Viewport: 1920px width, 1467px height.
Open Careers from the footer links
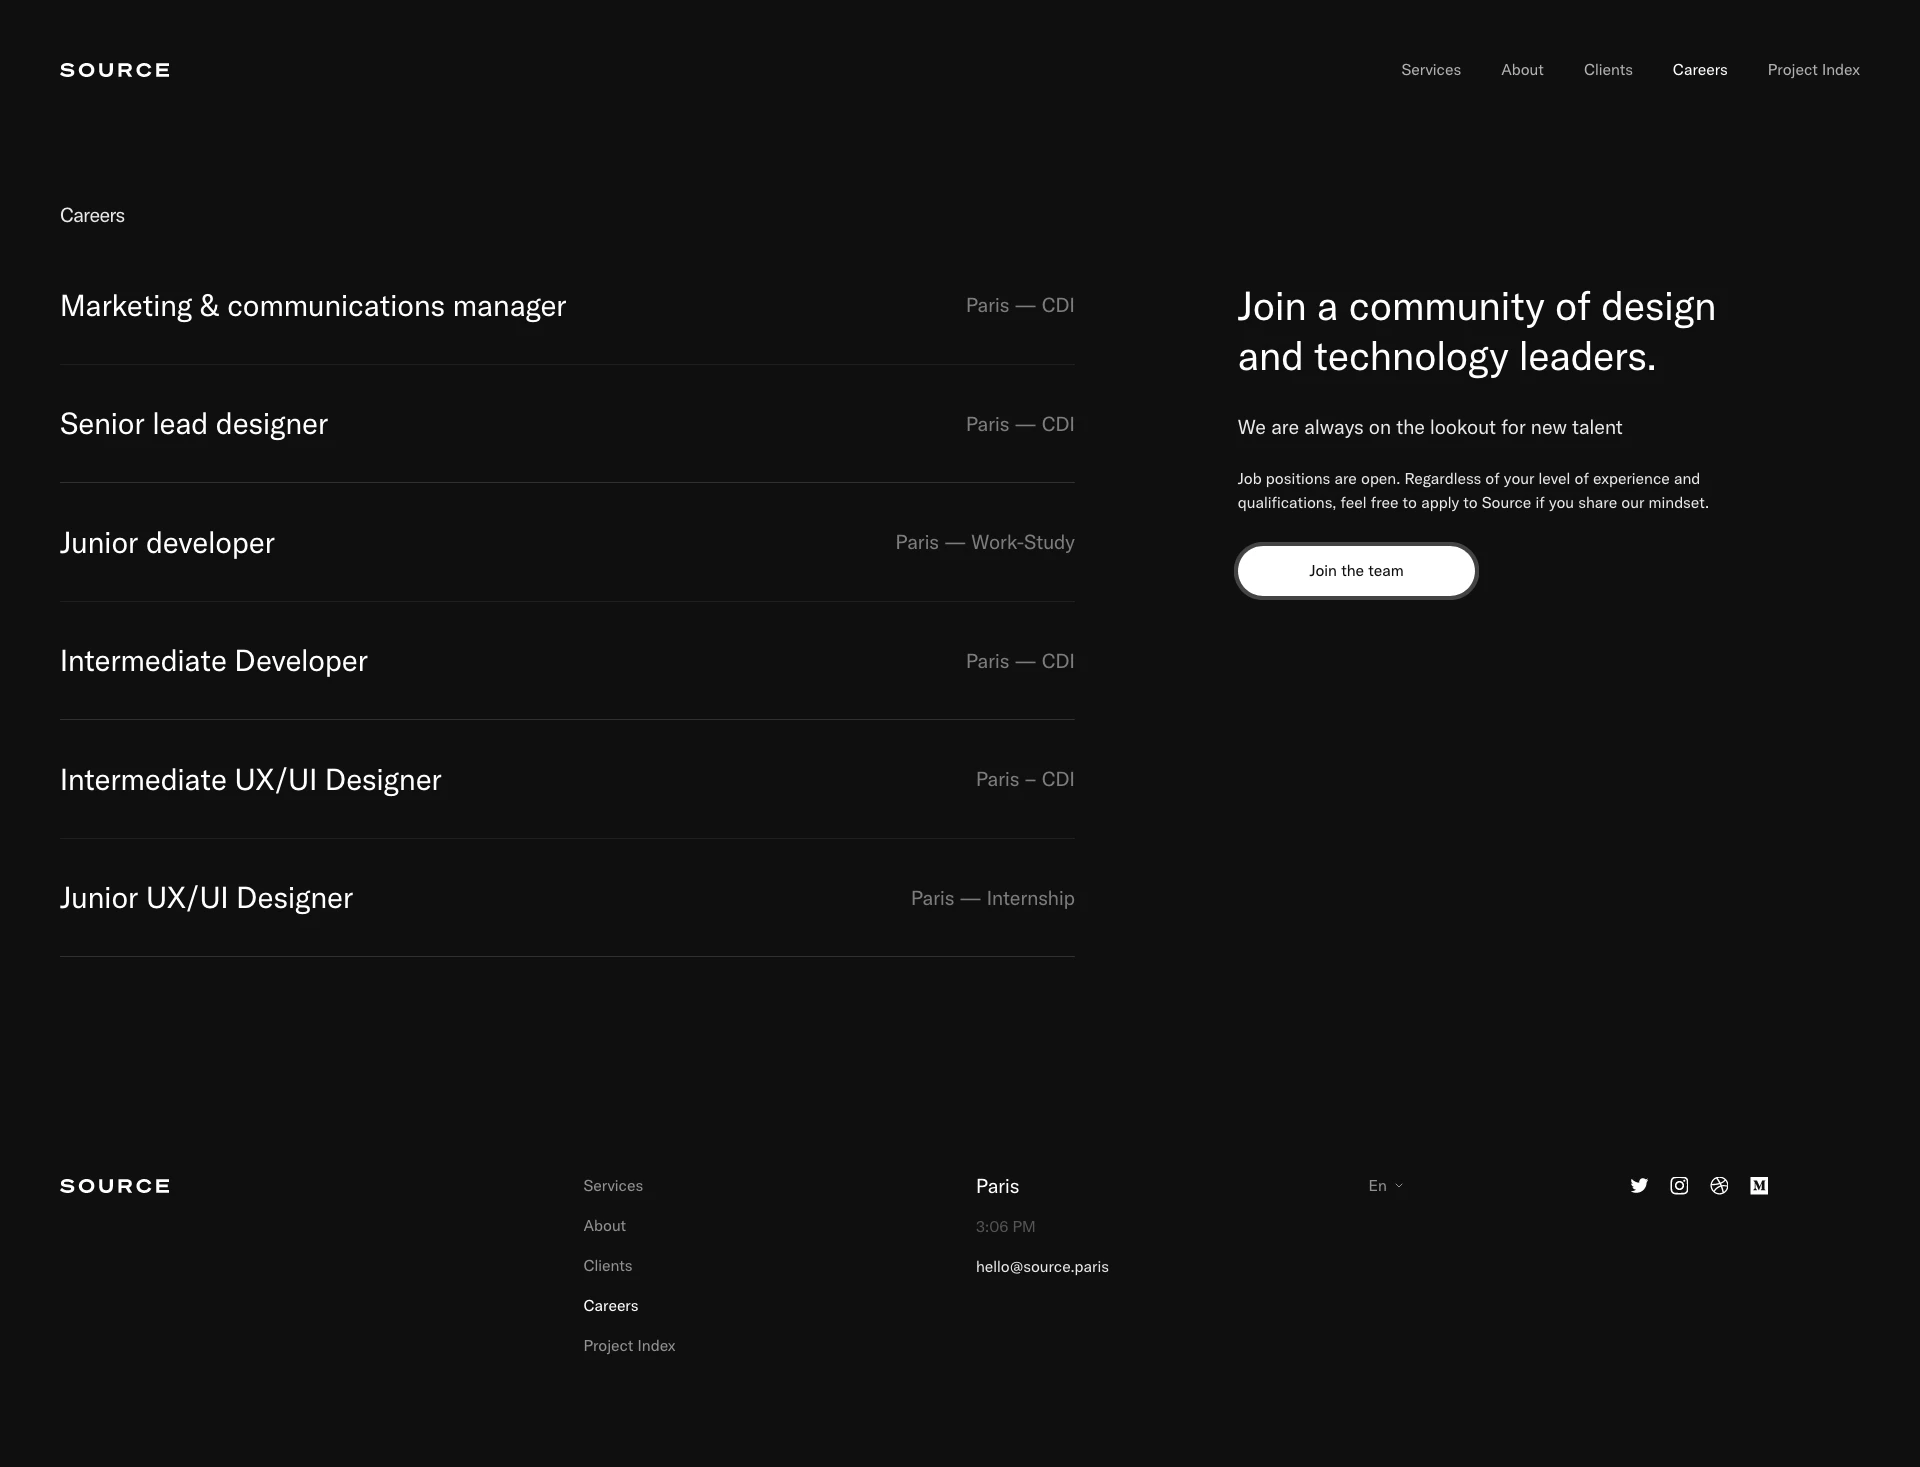[610, 1305]
